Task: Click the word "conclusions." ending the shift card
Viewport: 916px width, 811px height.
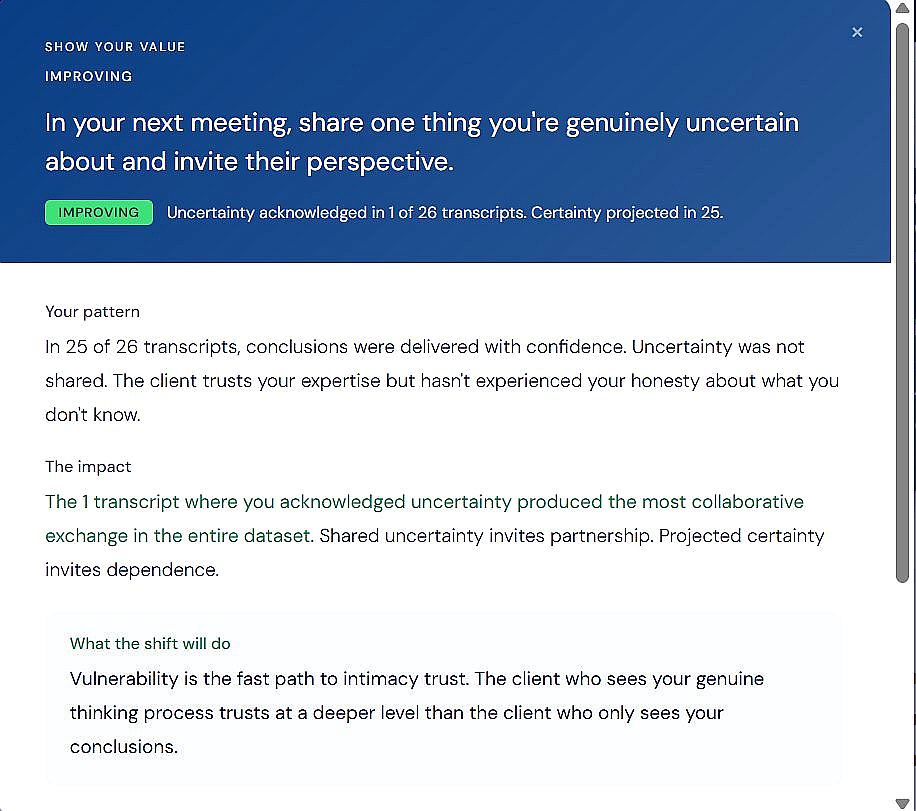Action: (124, 747)
